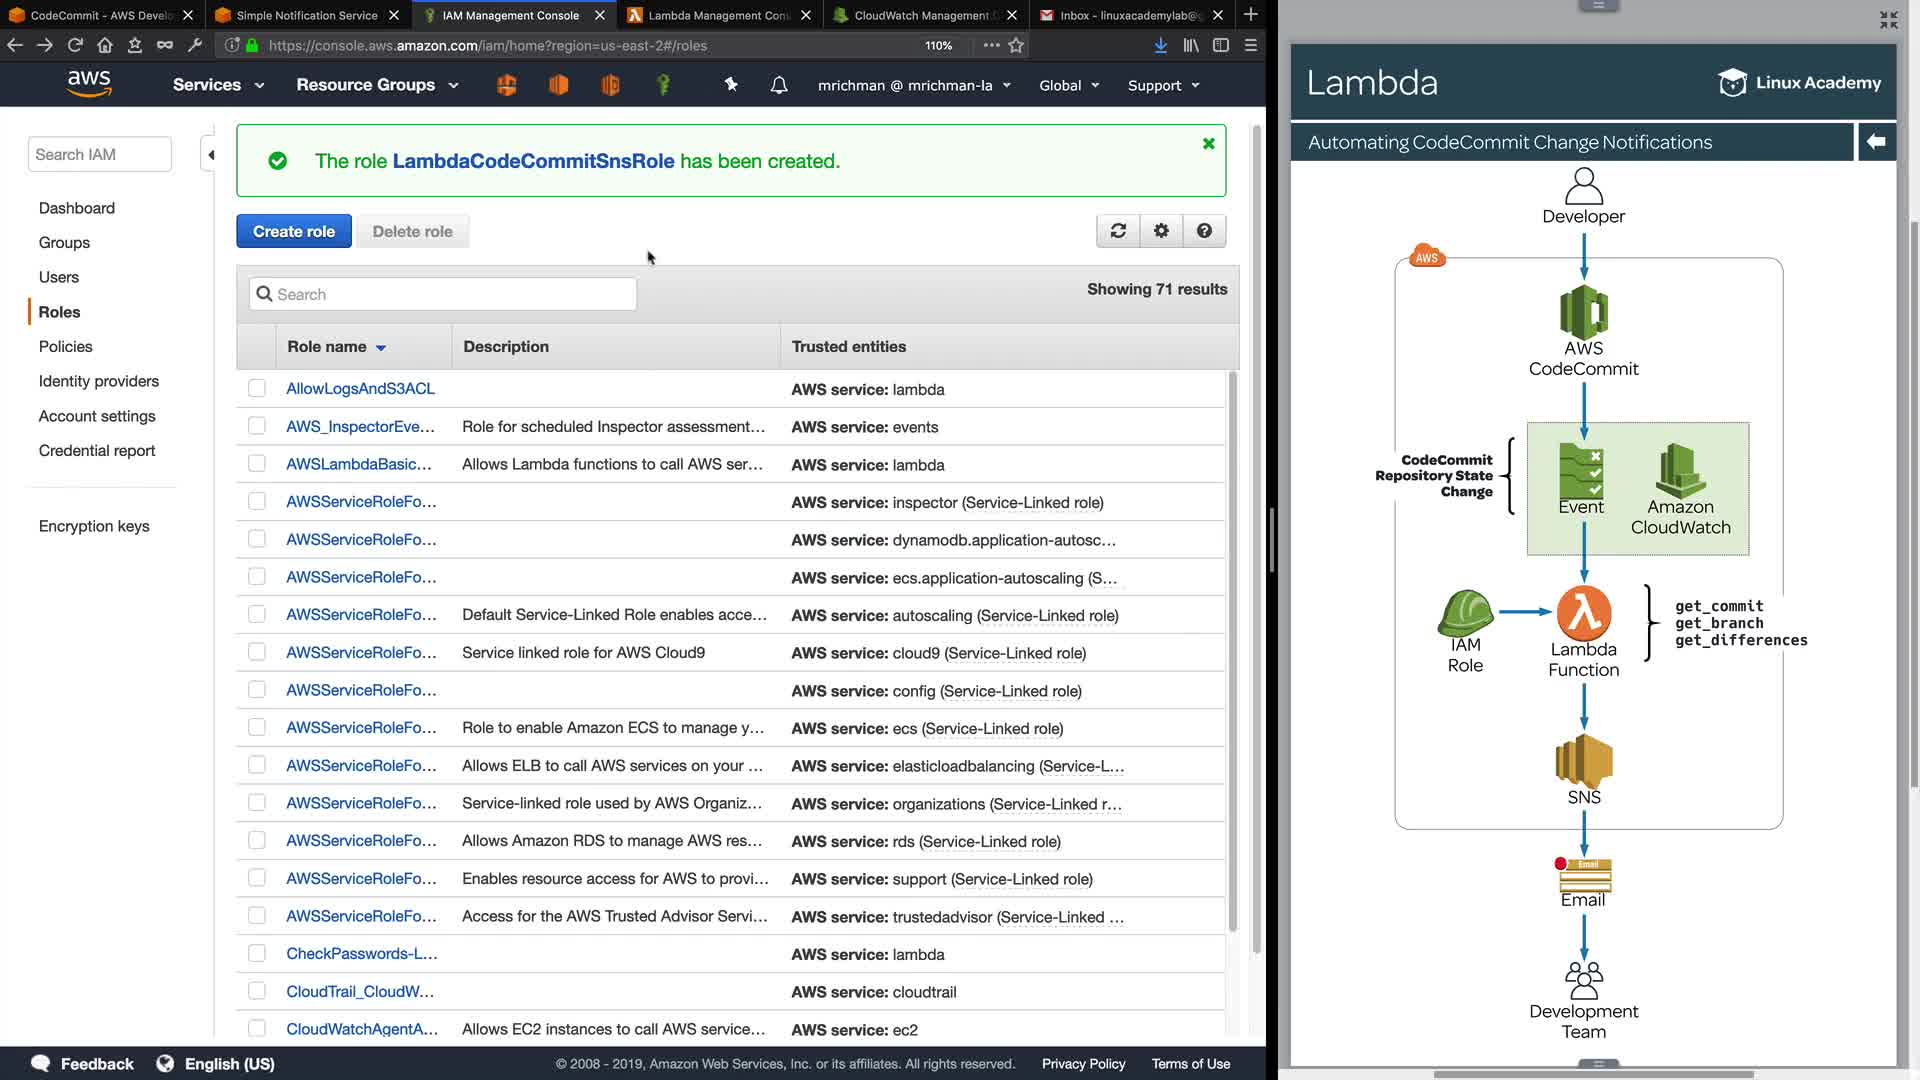Expand the Services dropdown menu
1920x1080 pixels.
pyautogui.click(x=218, y=85)
